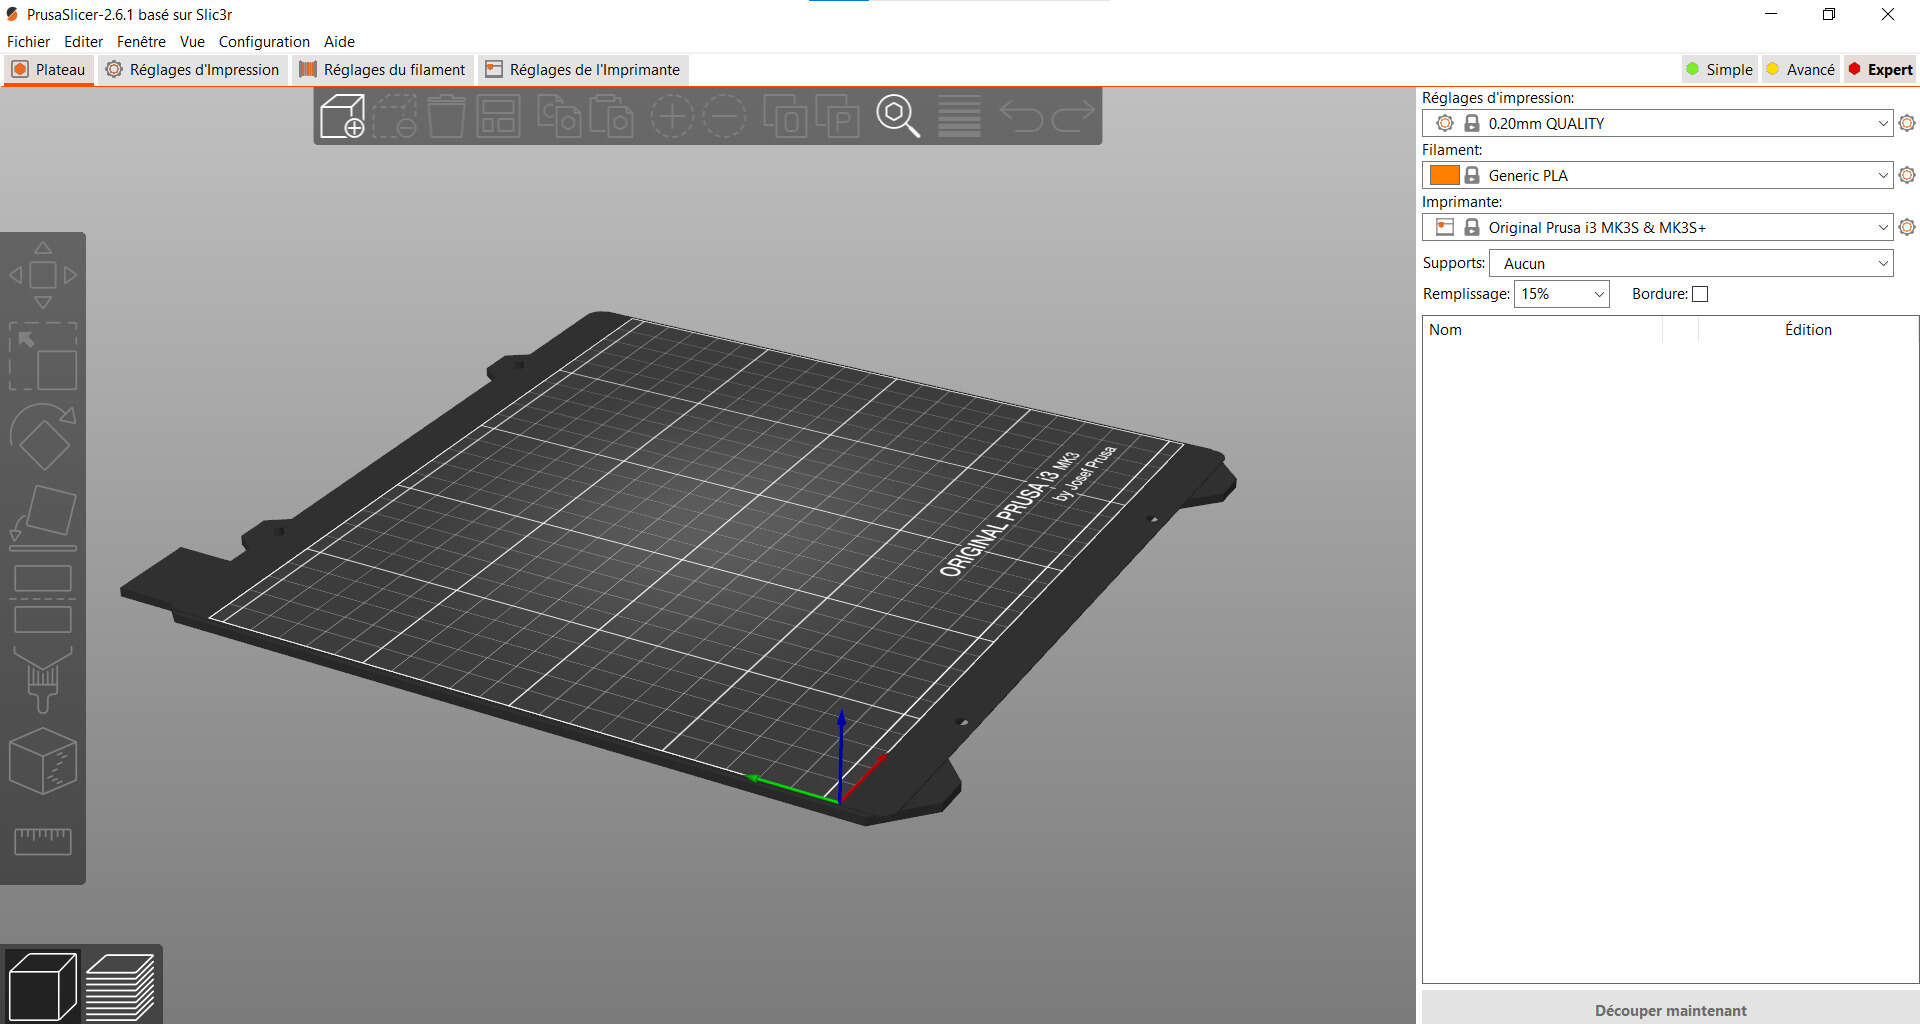Open printer settings gear beside Original Prusa

[x=1907, y=227]
